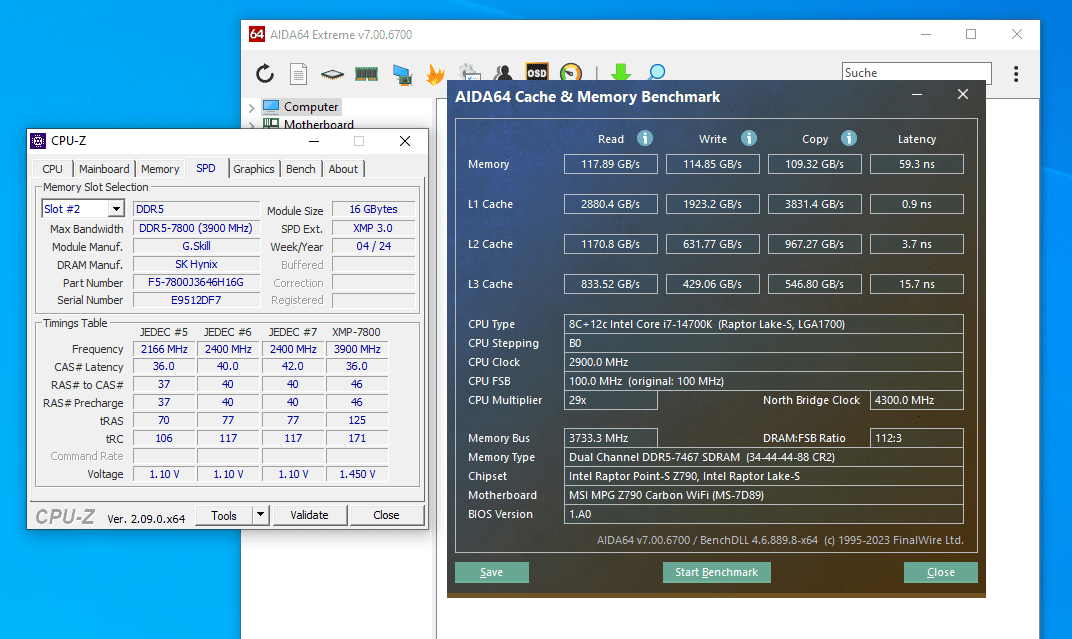
Task: Select the SPD tab in CPU-Z
Action: [x=206, y=168]
